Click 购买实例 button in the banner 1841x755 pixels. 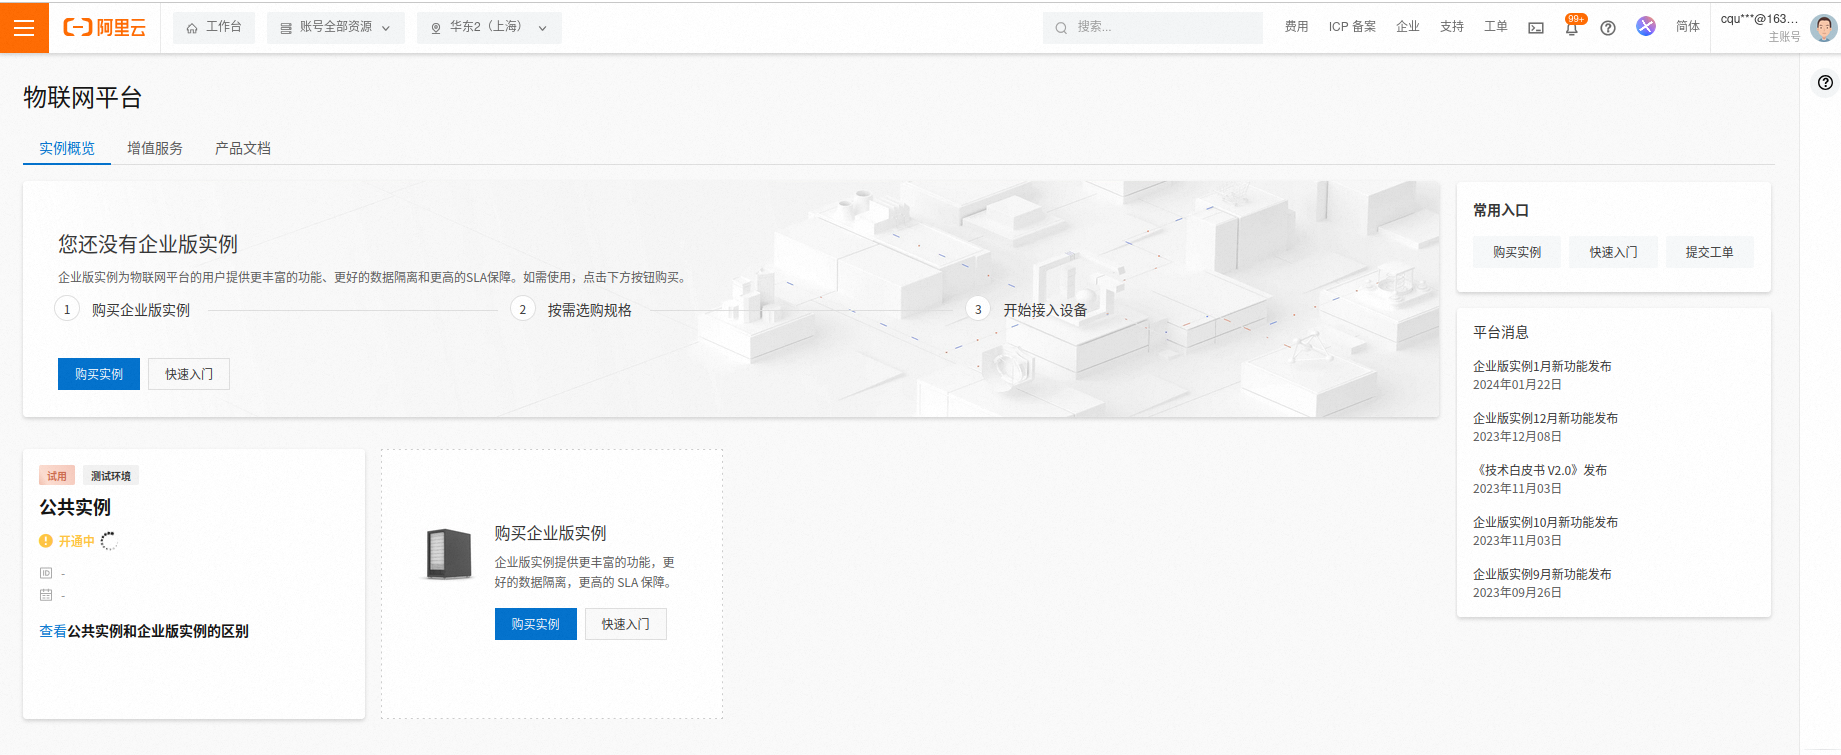(x=99, y=374)
